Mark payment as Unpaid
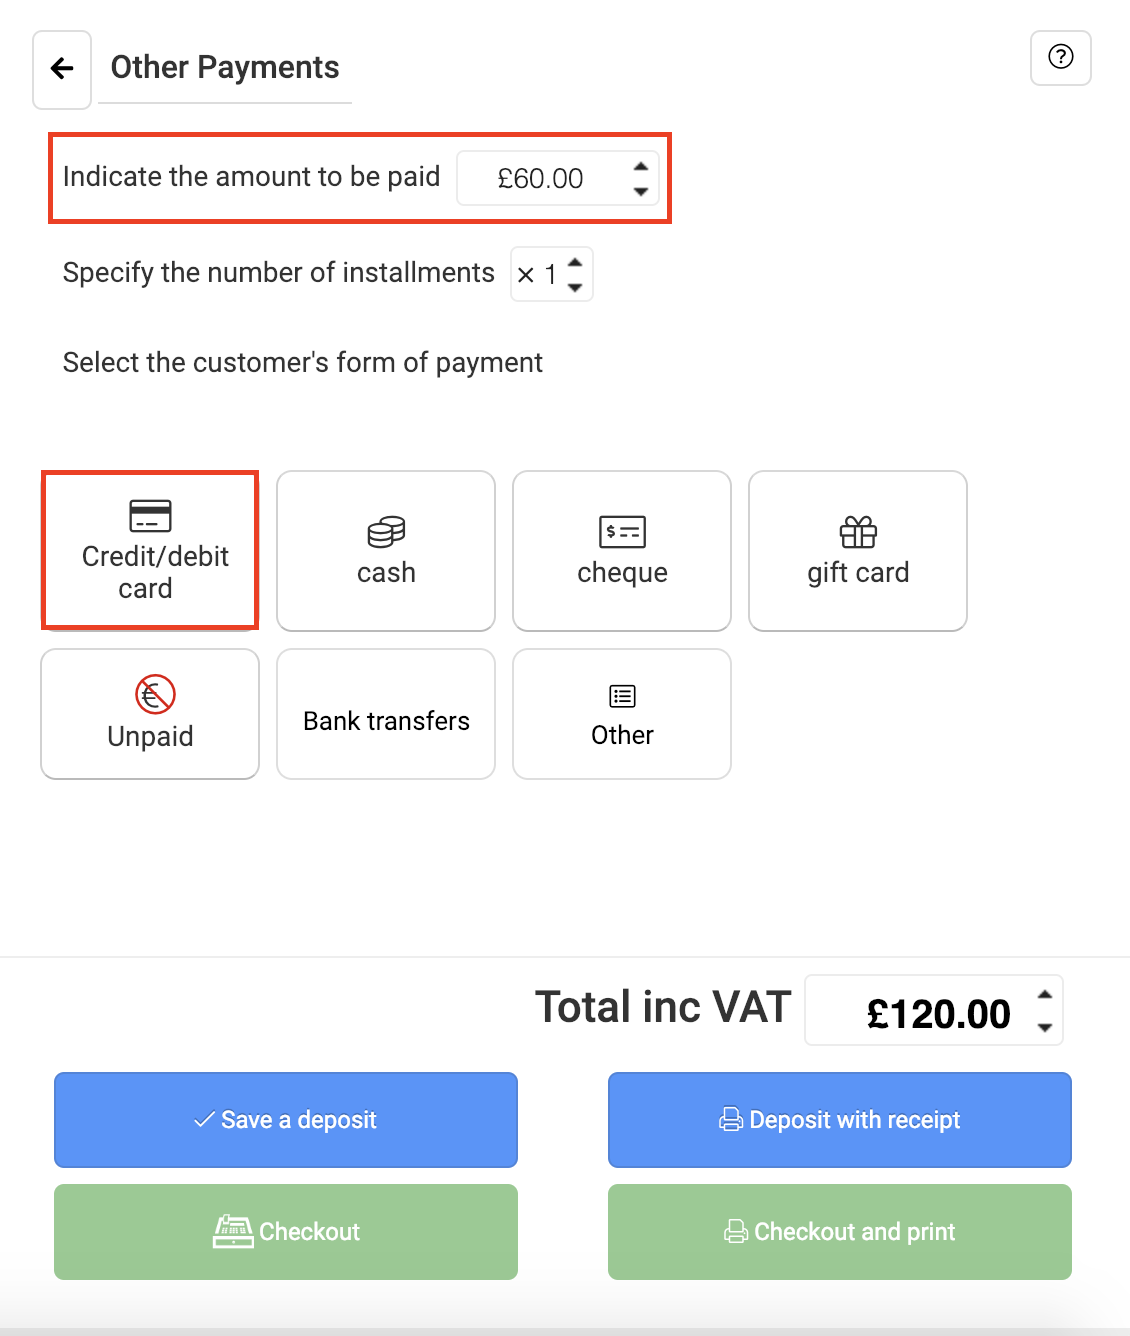 coord(150,714)
